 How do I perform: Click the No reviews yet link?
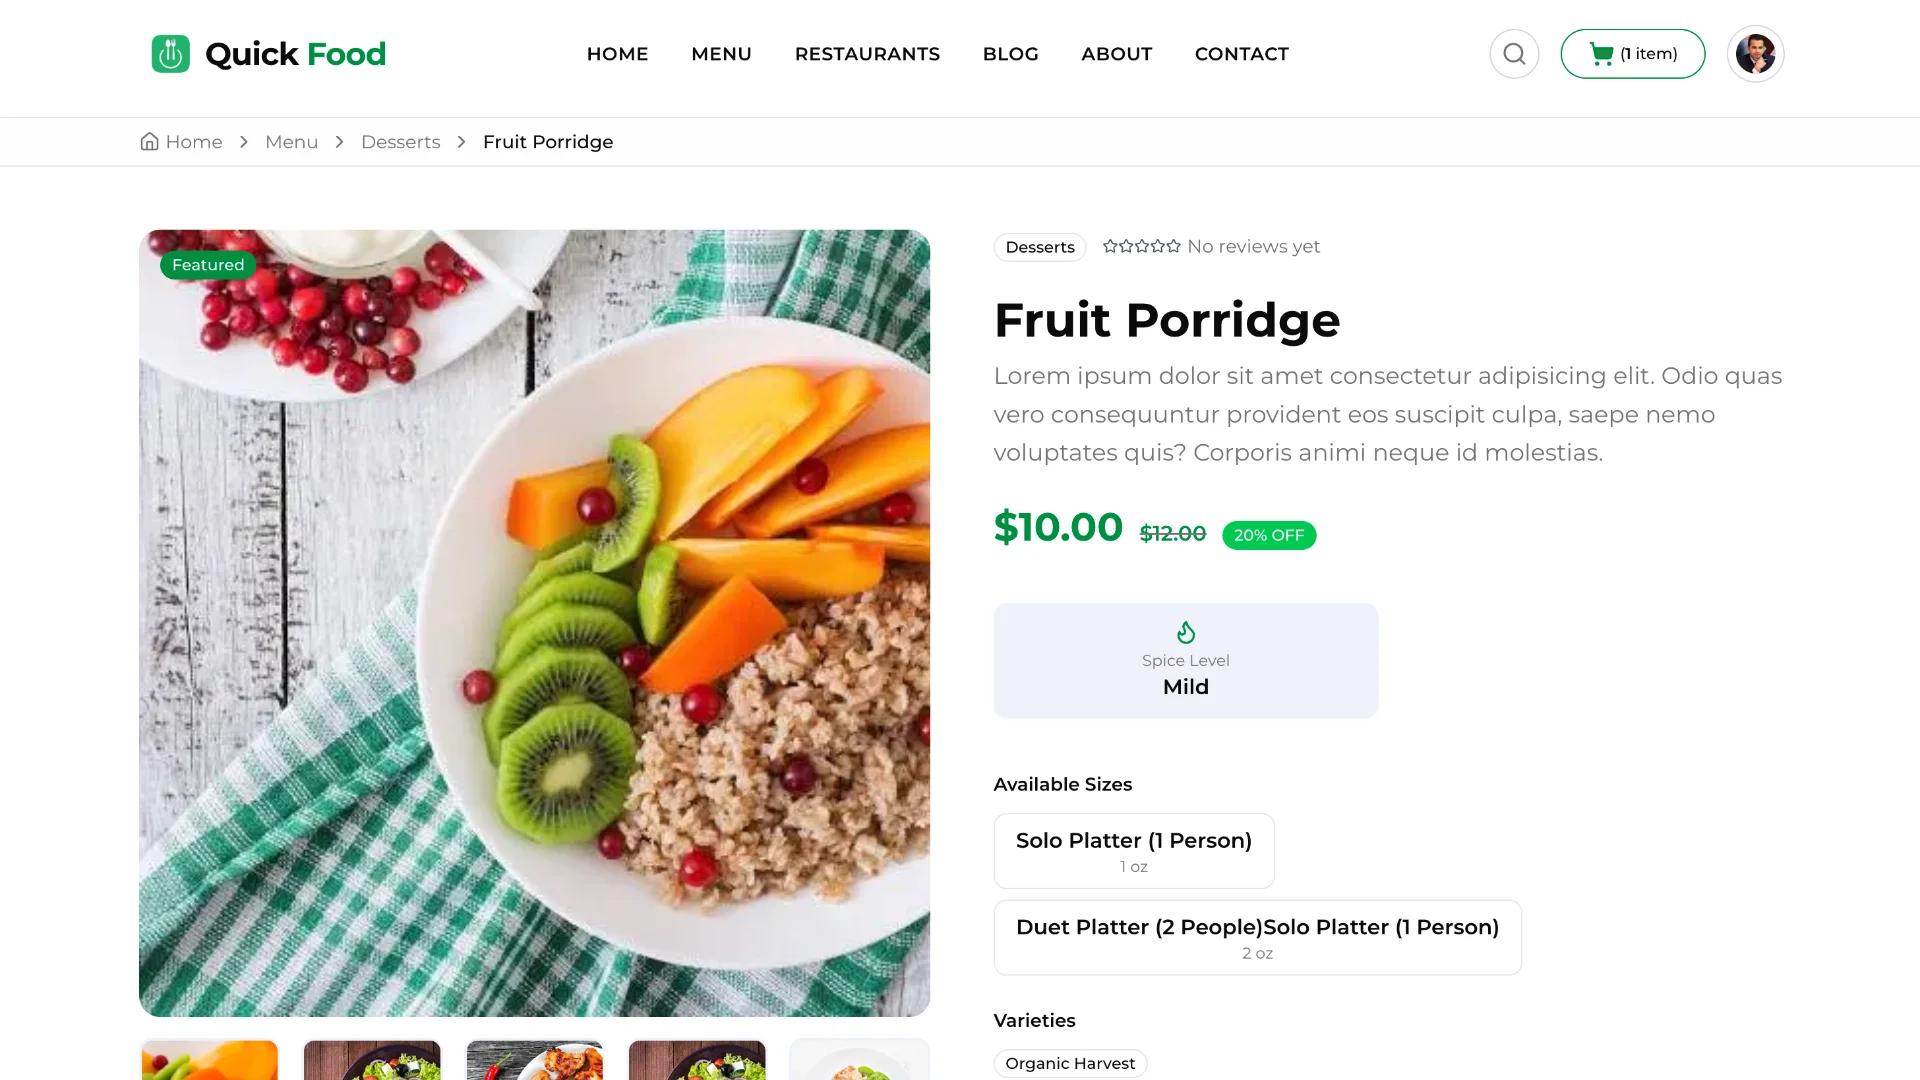pyautogui.click(x=1252, y=246)
